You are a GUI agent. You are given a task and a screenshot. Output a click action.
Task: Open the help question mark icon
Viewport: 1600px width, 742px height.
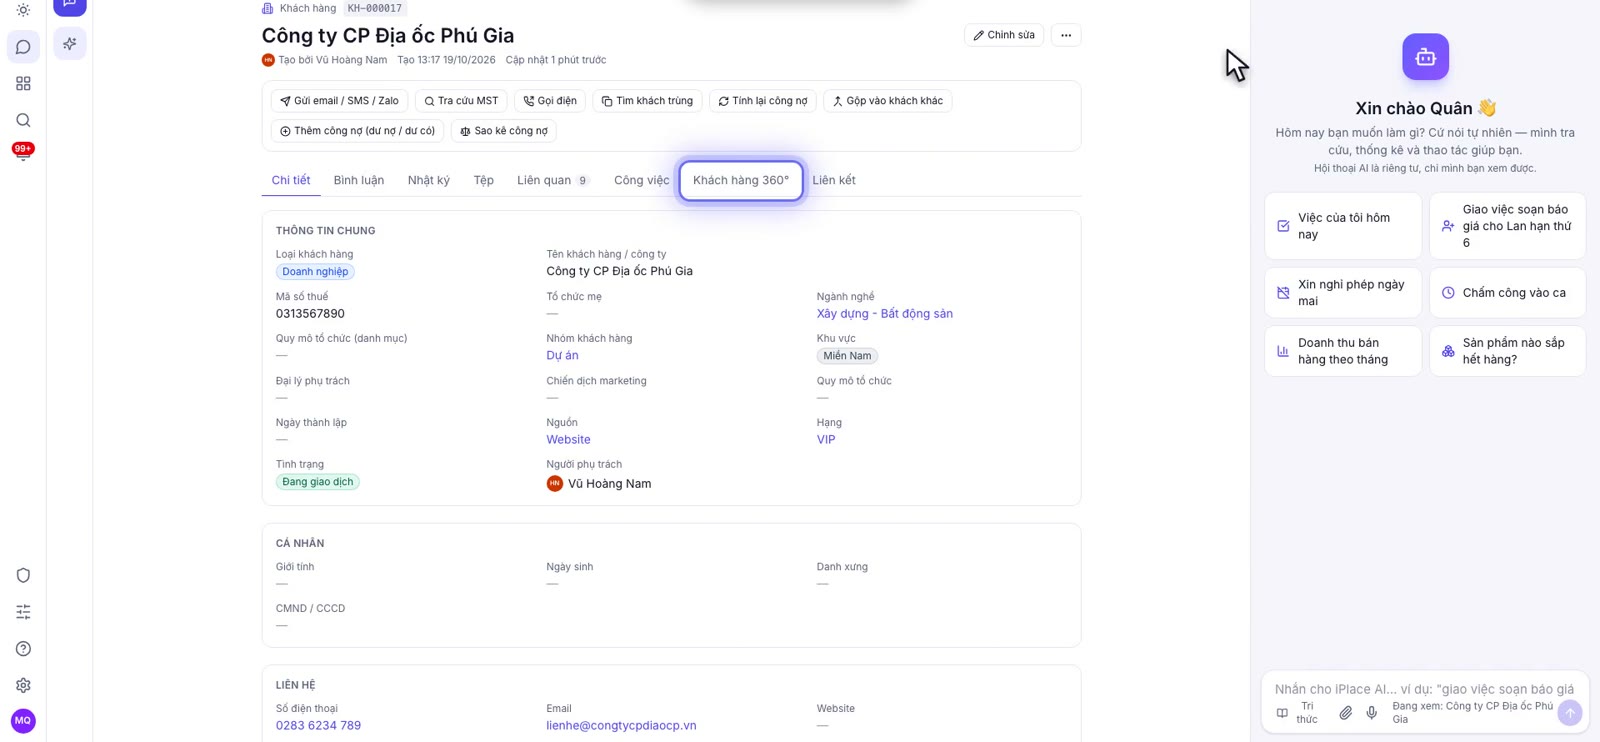tap(23, 649)
